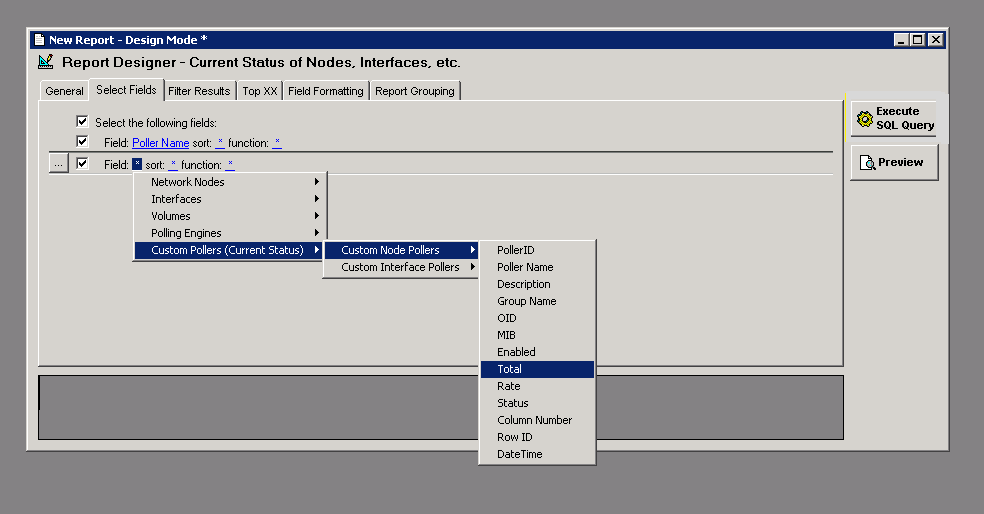Choose the Row ID field
The width and height of the screenshot is (984, 514).
537,437
